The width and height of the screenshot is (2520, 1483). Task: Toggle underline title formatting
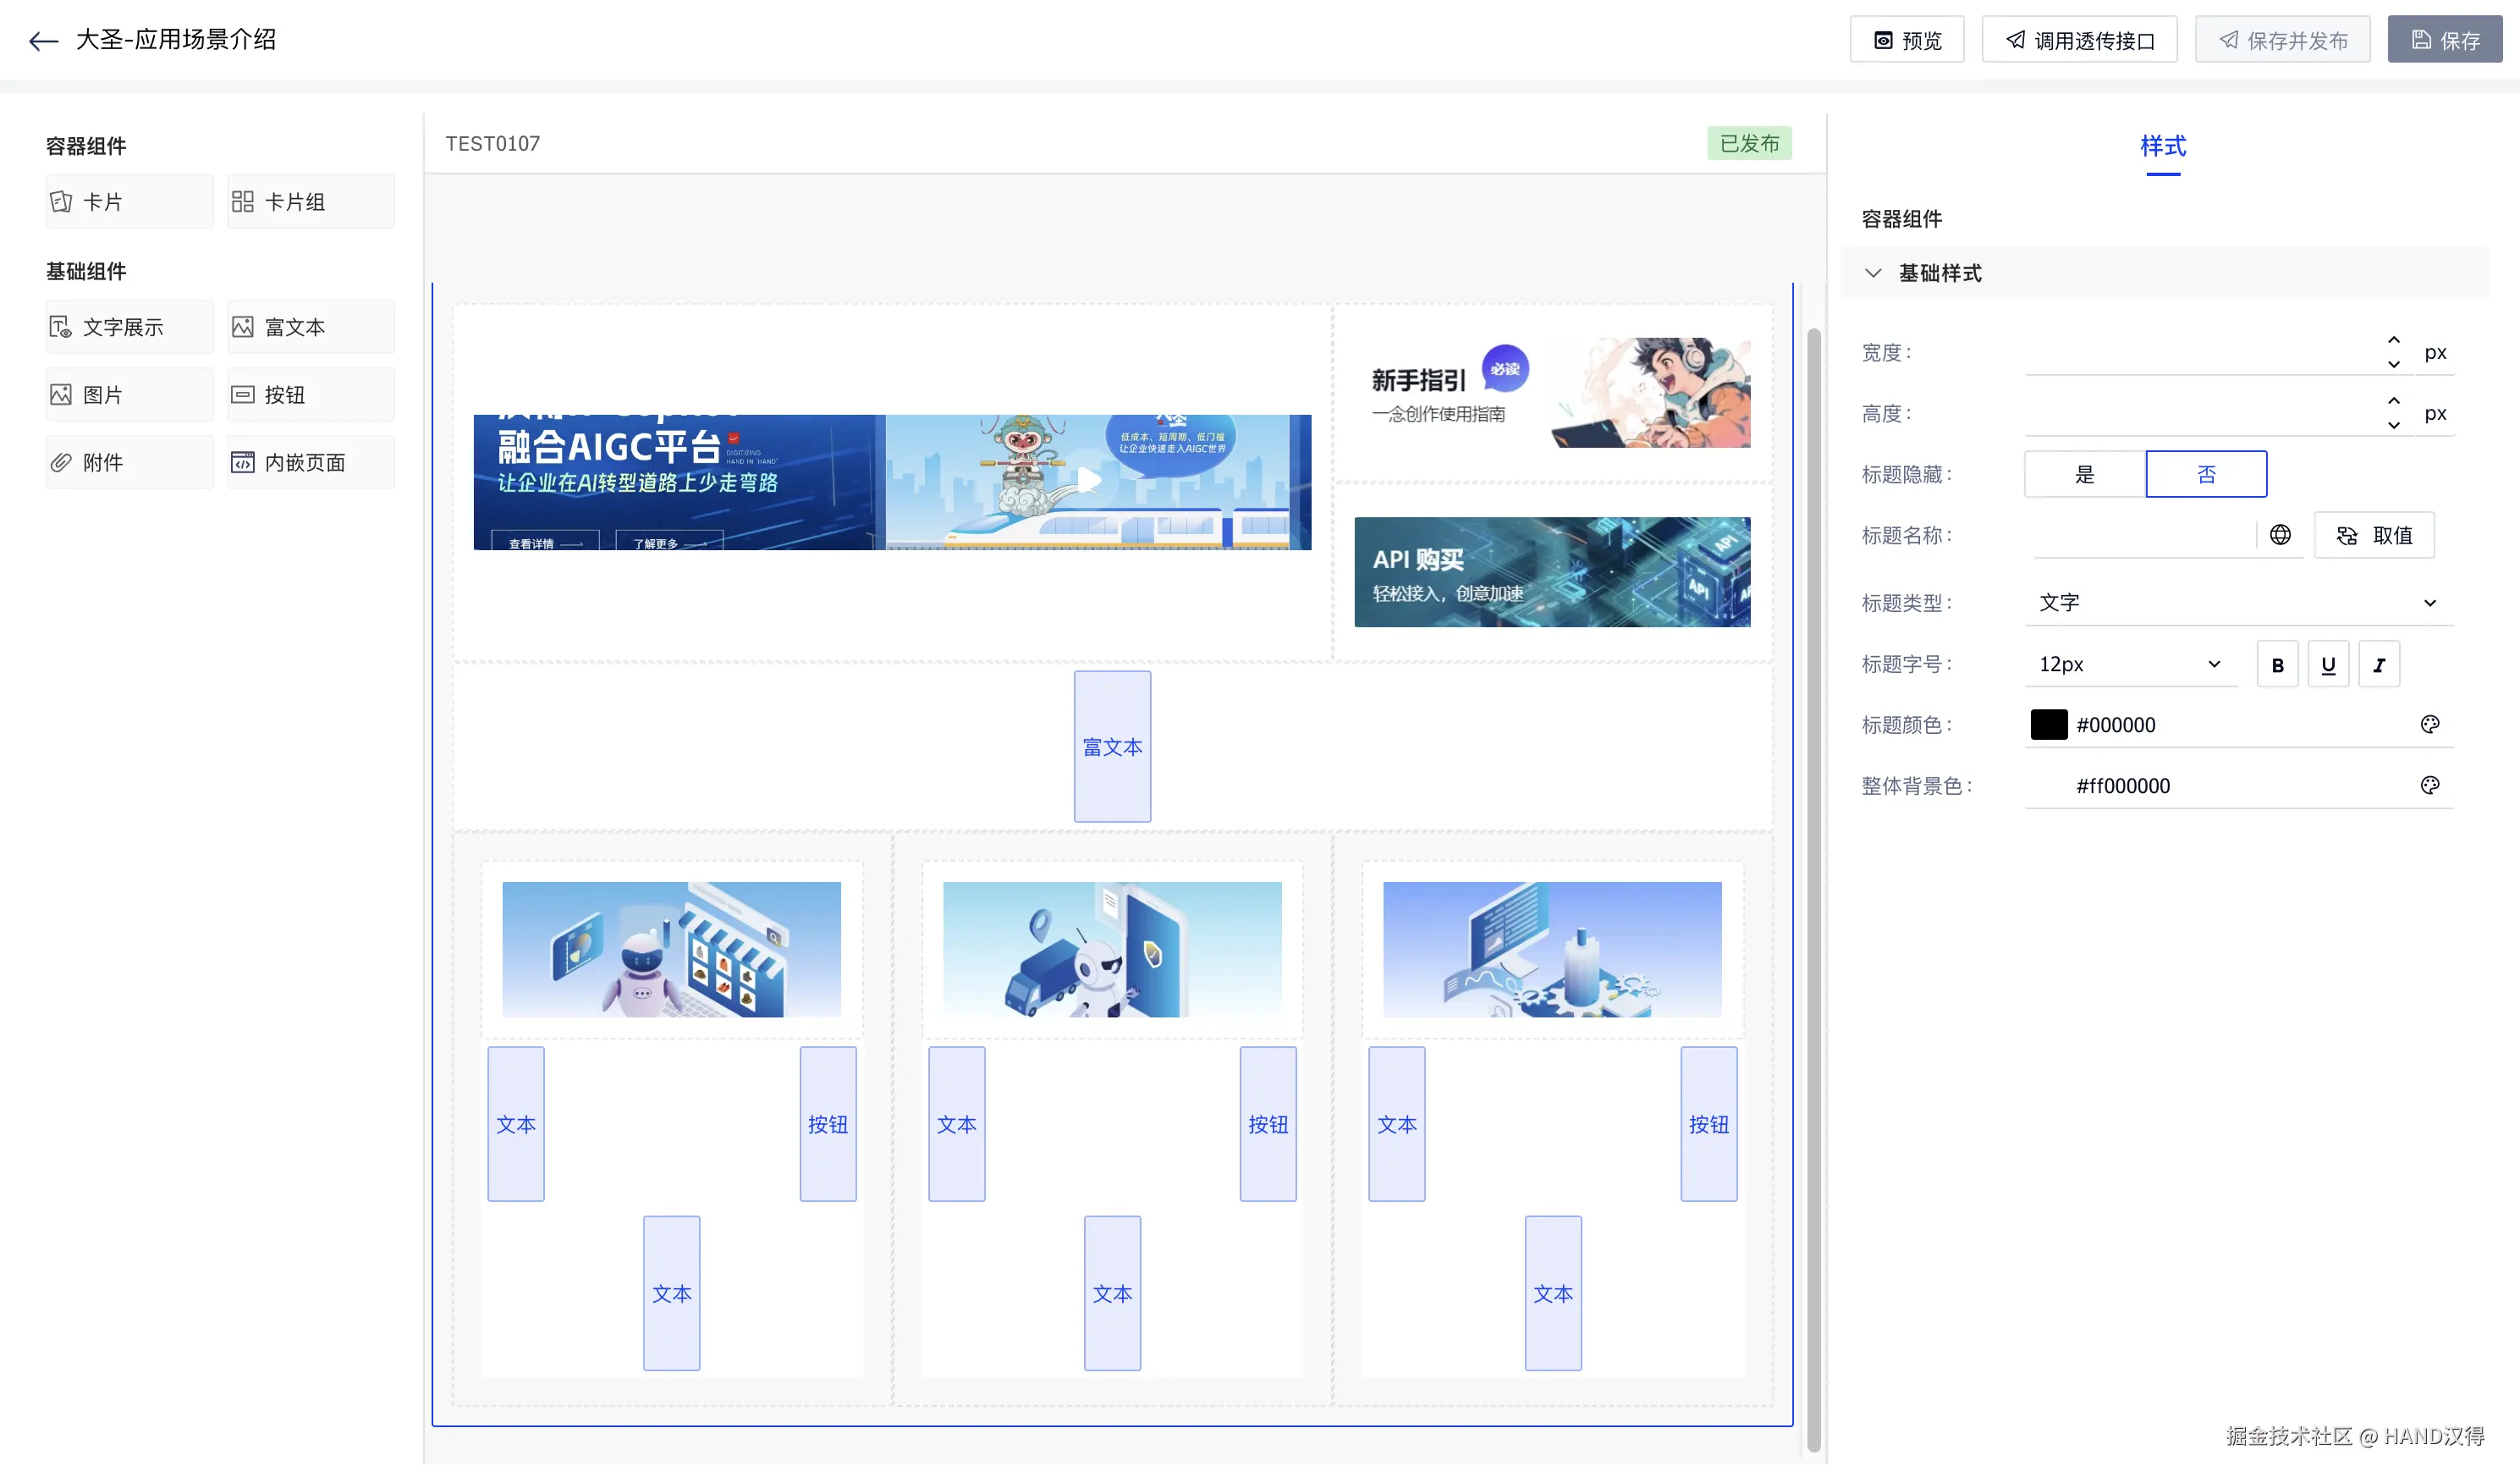pos(2328,665)
